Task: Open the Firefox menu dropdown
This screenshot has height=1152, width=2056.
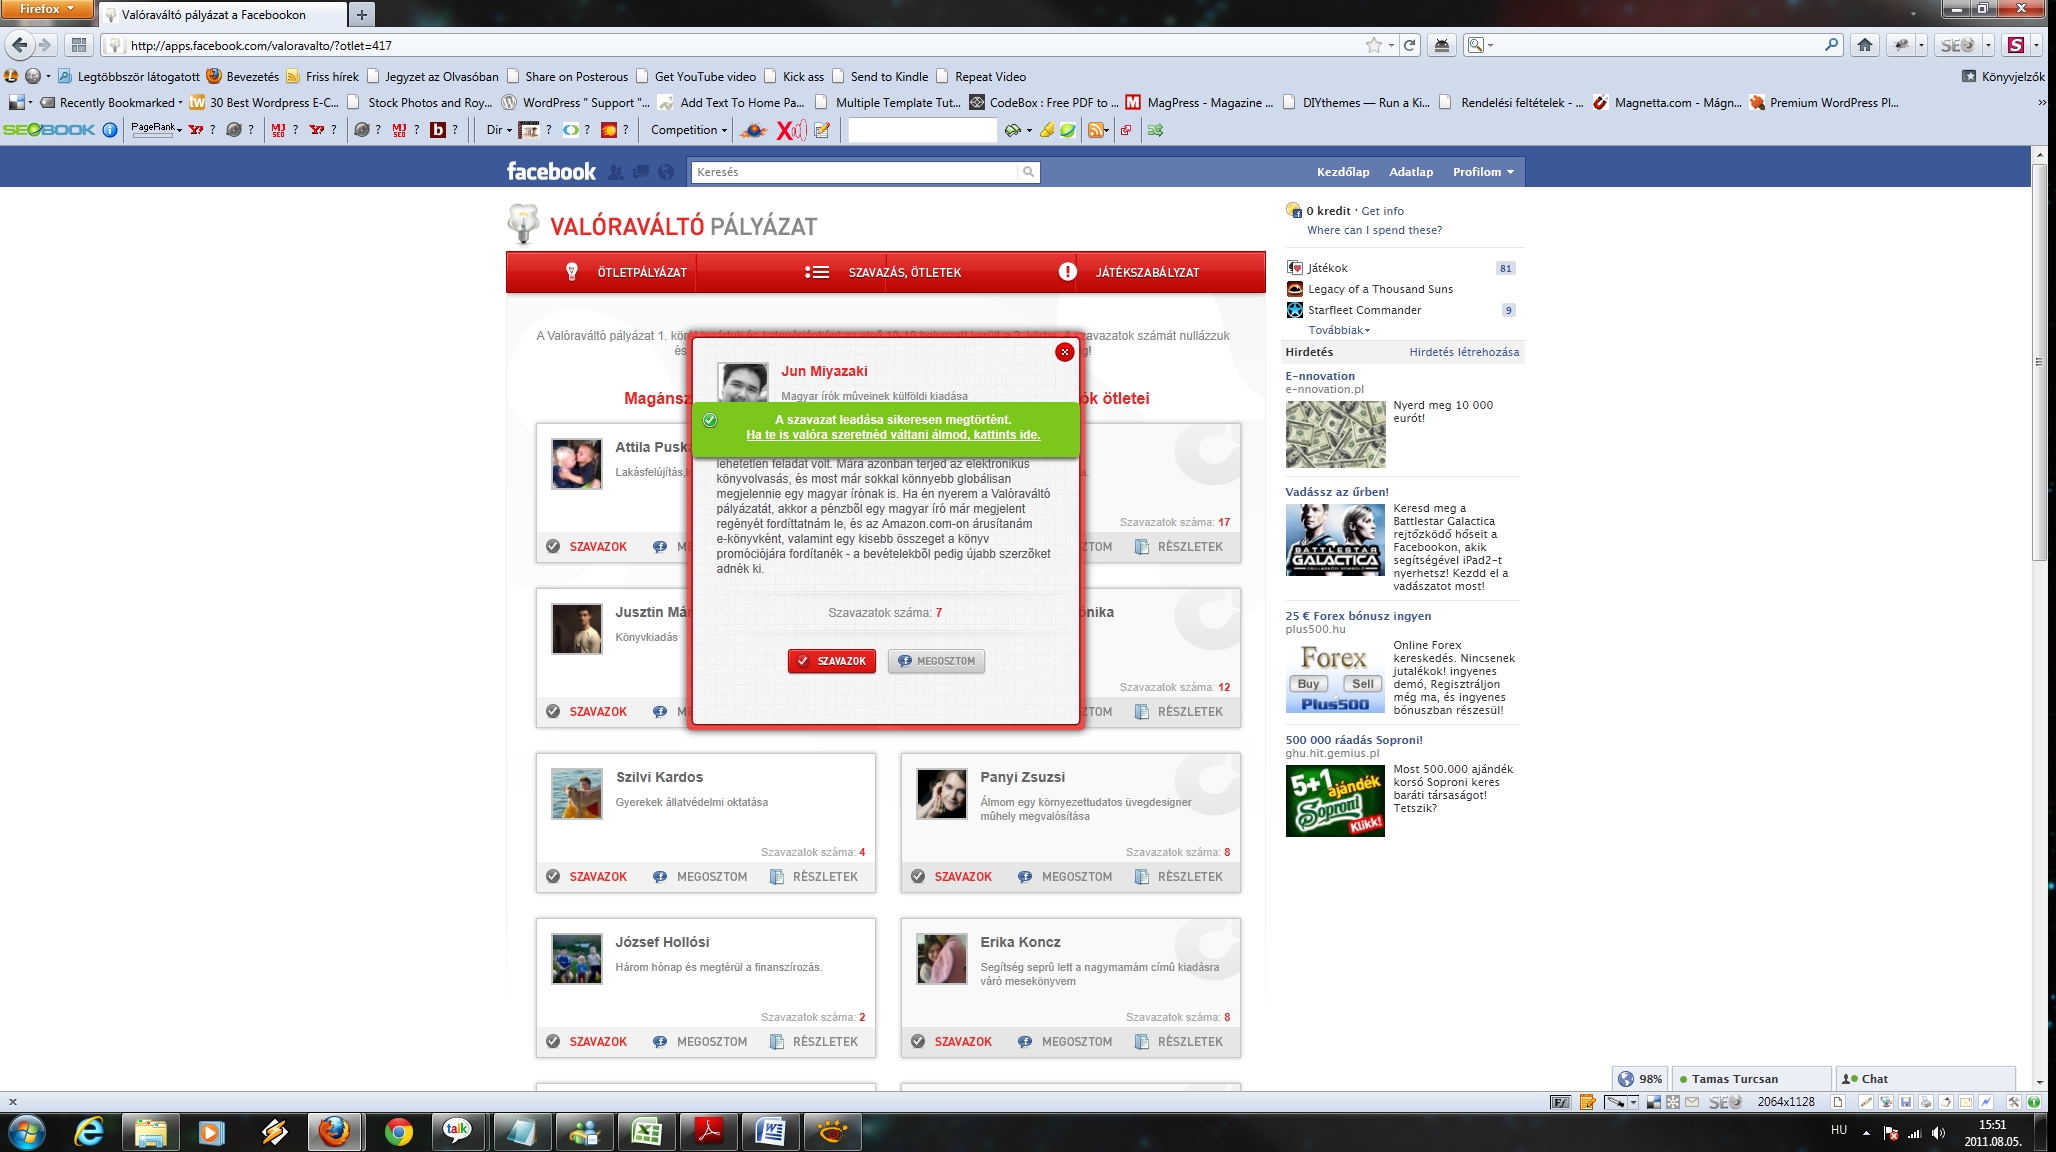Action: coord(47,9)
